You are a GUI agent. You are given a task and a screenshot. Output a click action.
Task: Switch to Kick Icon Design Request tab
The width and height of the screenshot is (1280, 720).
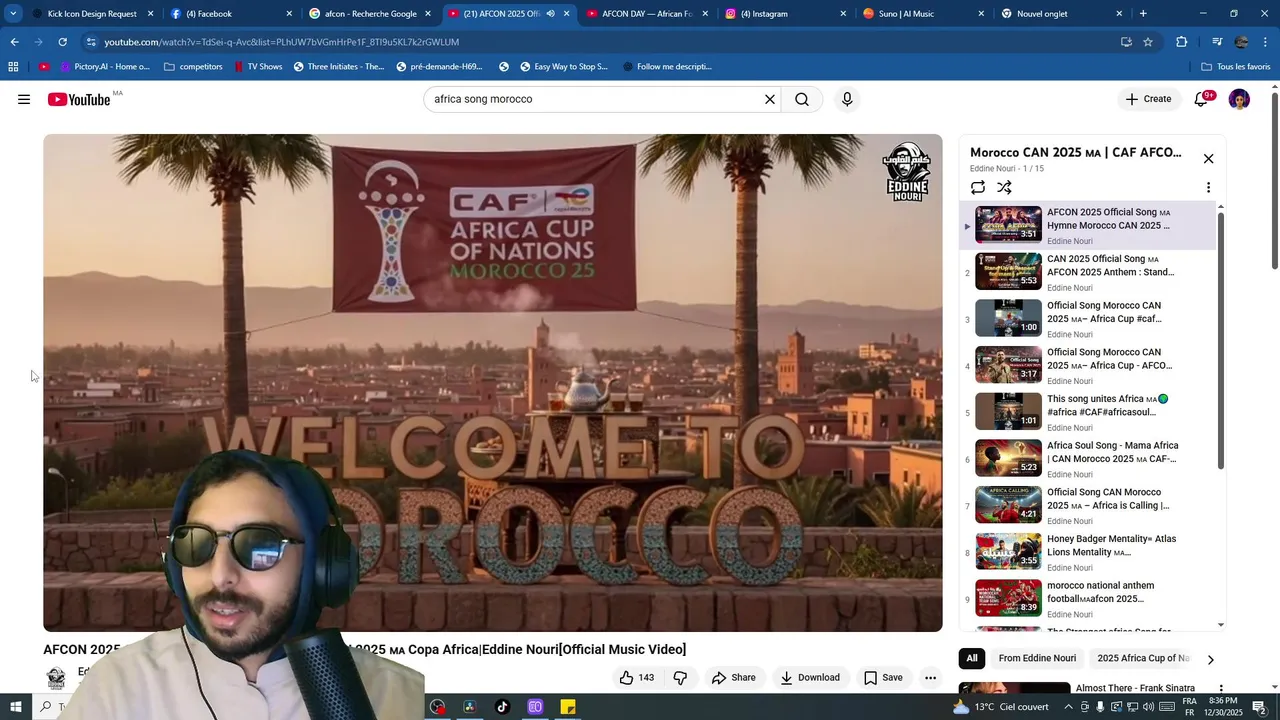pyautogui.click(x=92, y=14)
